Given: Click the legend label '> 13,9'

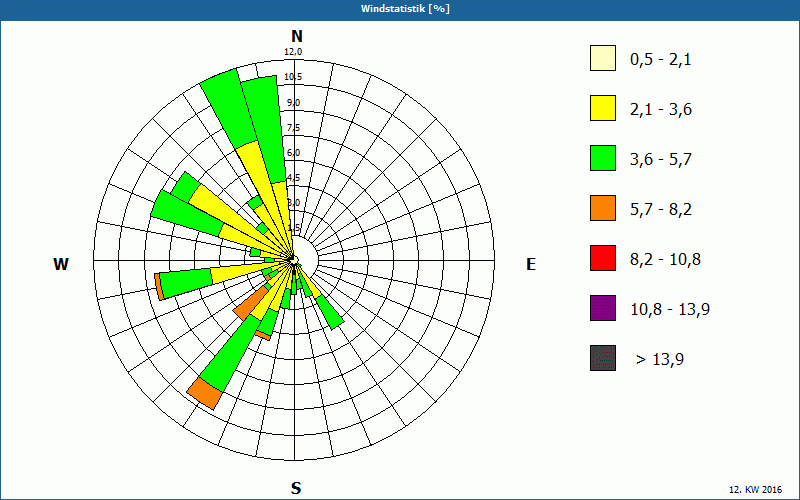Looking at the screenshot, I should pos(660,360).
